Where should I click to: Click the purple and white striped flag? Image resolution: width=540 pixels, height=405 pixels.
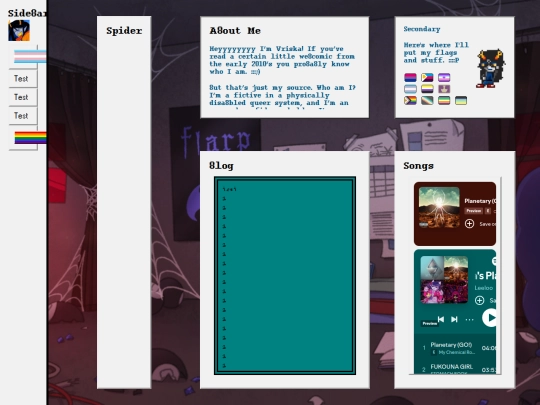tap(444, 77)
